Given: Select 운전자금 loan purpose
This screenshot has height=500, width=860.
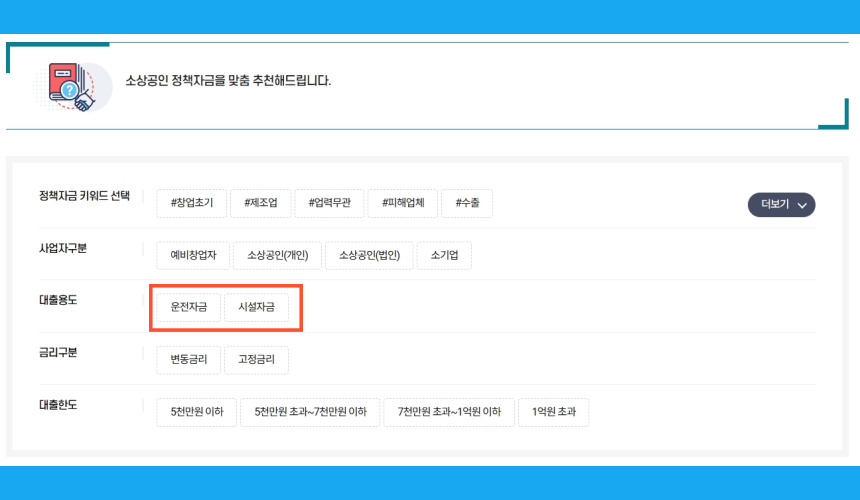Looking at the screenshot, I should coord(189,307).
